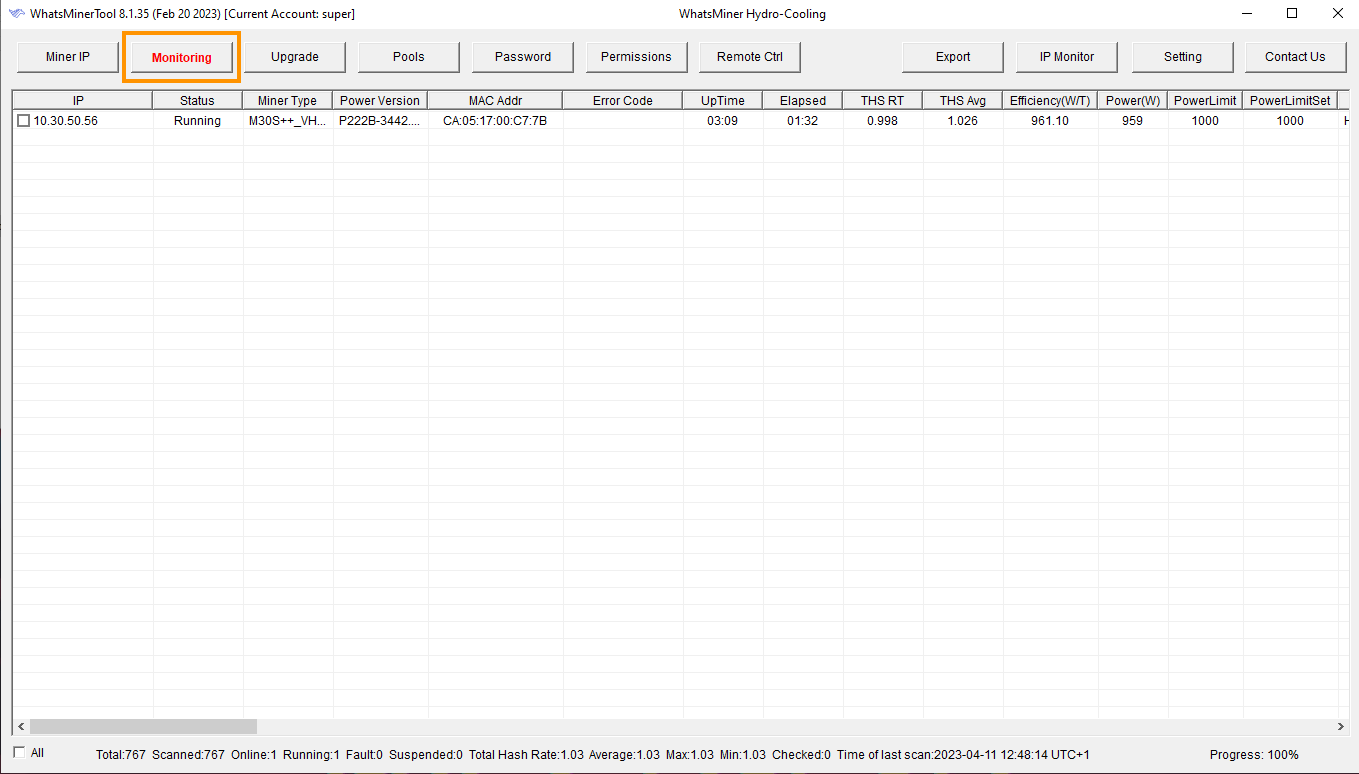The height and width of the screenshot is (774, 1359).
Task: Open the Setting dialog
Action: pyautogui.click(x=1183, y=57)
